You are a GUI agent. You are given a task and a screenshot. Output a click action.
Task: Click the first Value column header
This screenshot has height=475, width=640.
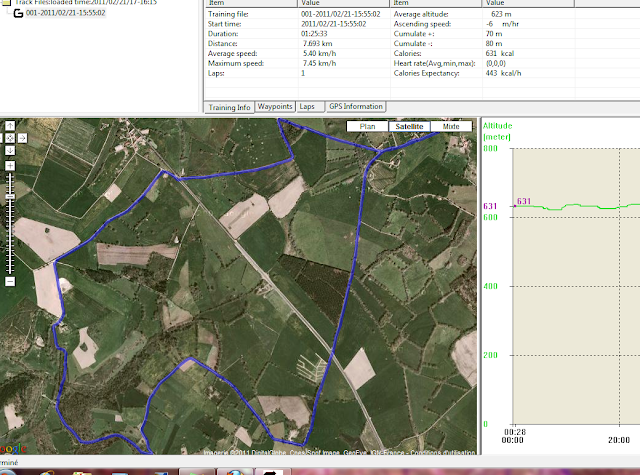coord(344,3)
